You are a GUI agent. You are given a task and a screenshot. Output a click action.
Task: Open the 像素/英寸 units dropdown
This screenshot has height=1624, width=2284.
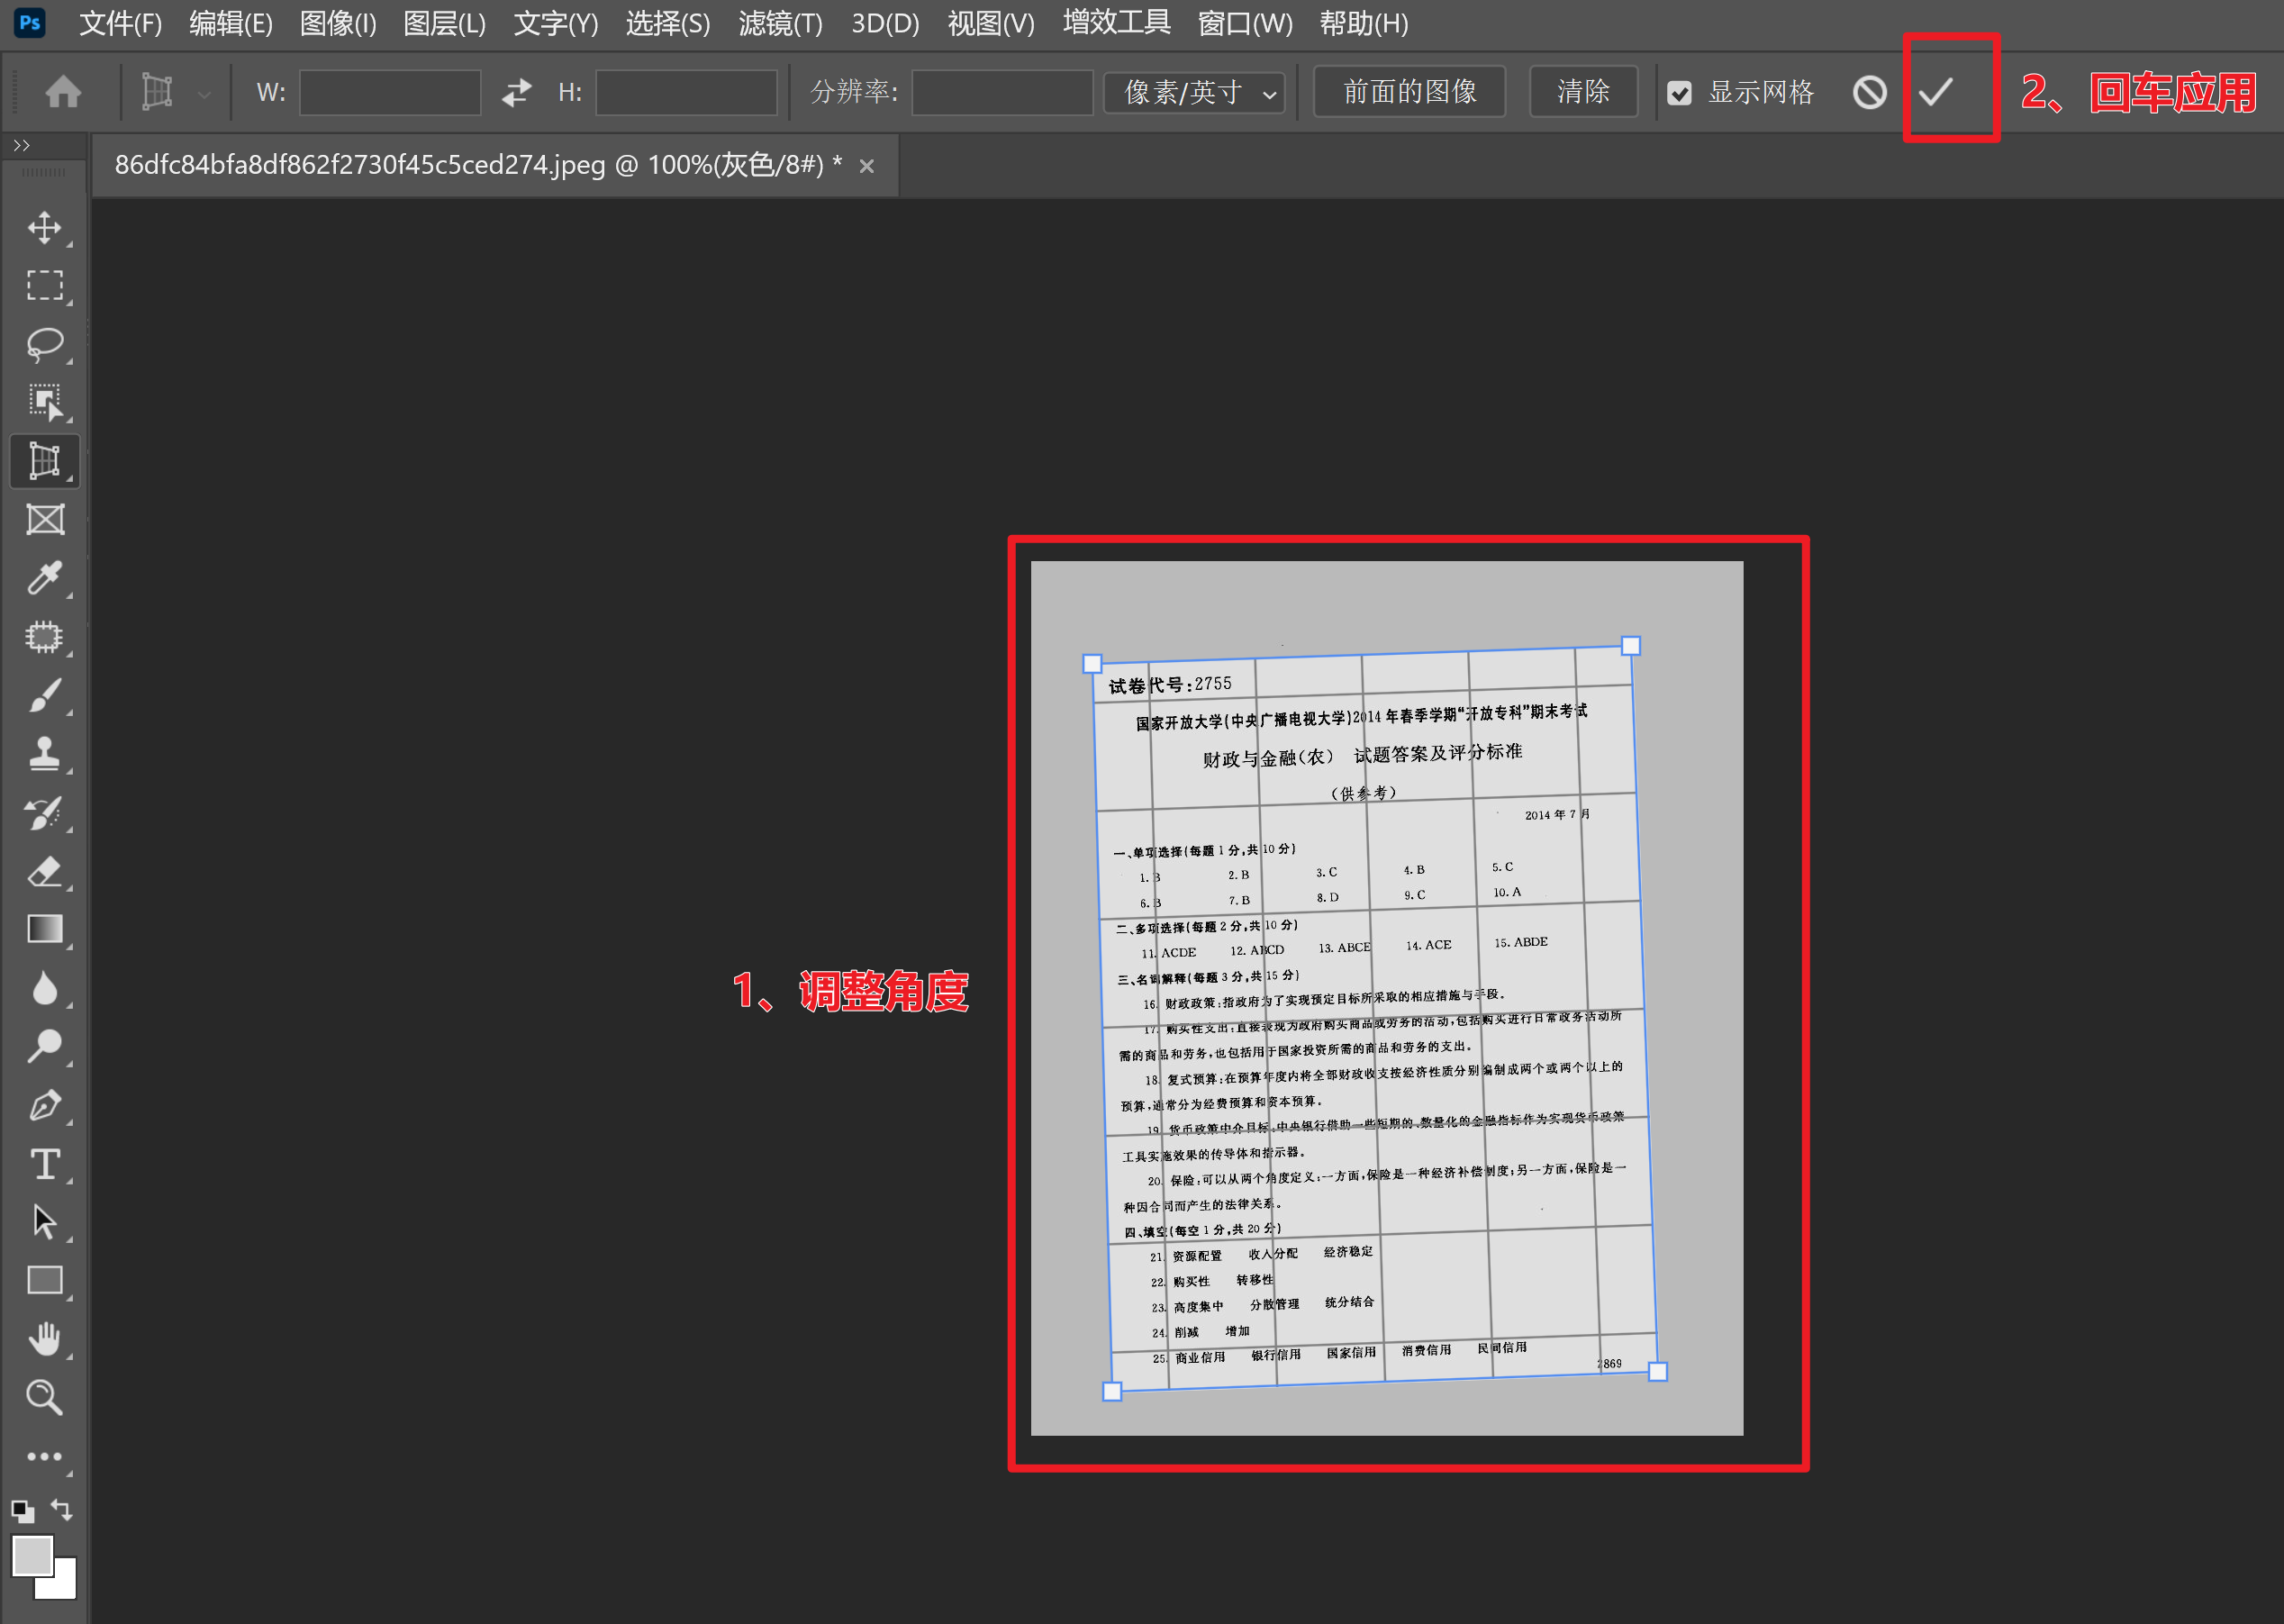click(1194, 93)
